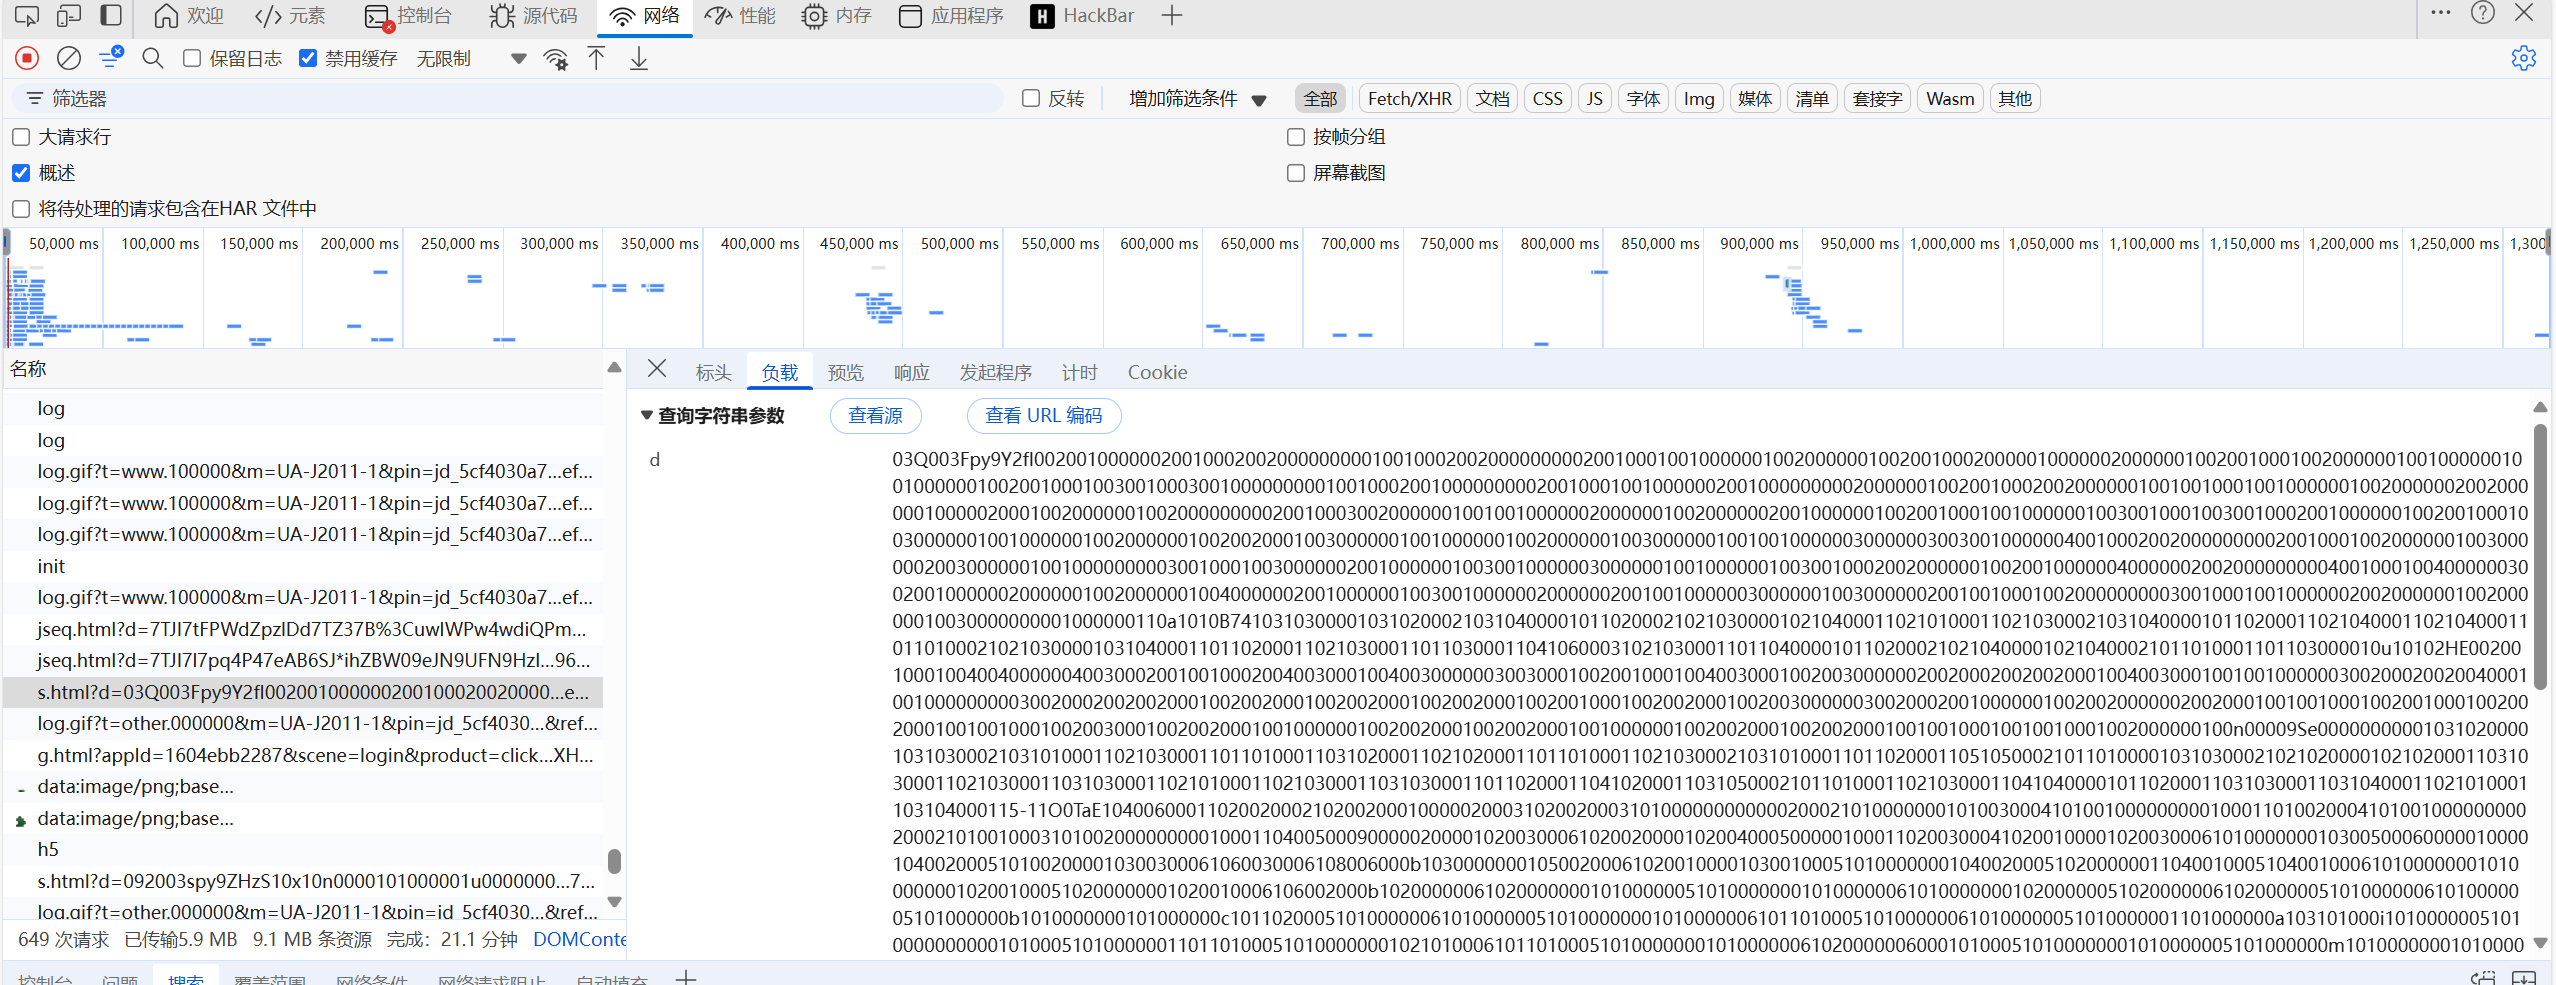This screenshot has height=985, width=2556.
Task: Enable the 保留日志 checkbox
Action: (x=192, y=59)
